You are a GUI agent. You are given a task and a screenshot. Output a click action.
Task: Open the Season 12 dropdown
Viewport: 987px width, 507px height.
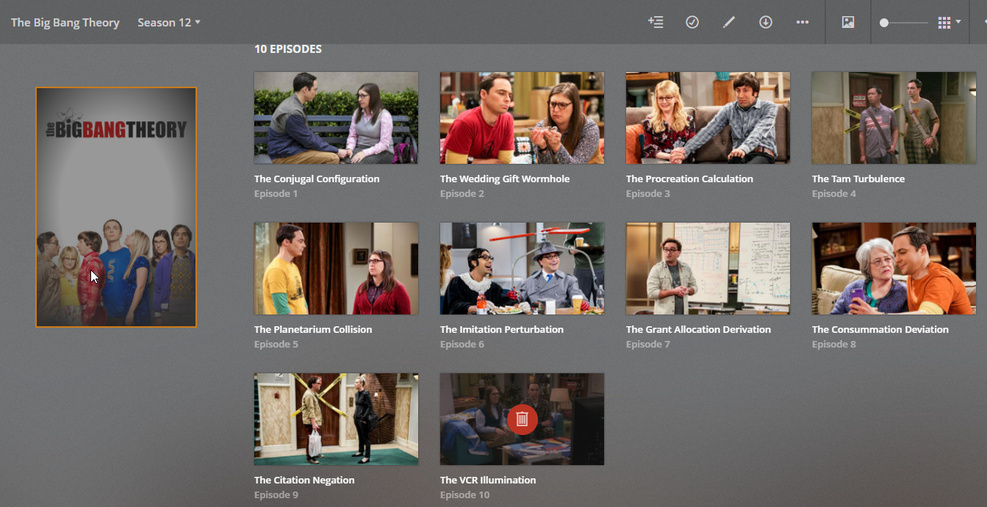coord(169,23)
